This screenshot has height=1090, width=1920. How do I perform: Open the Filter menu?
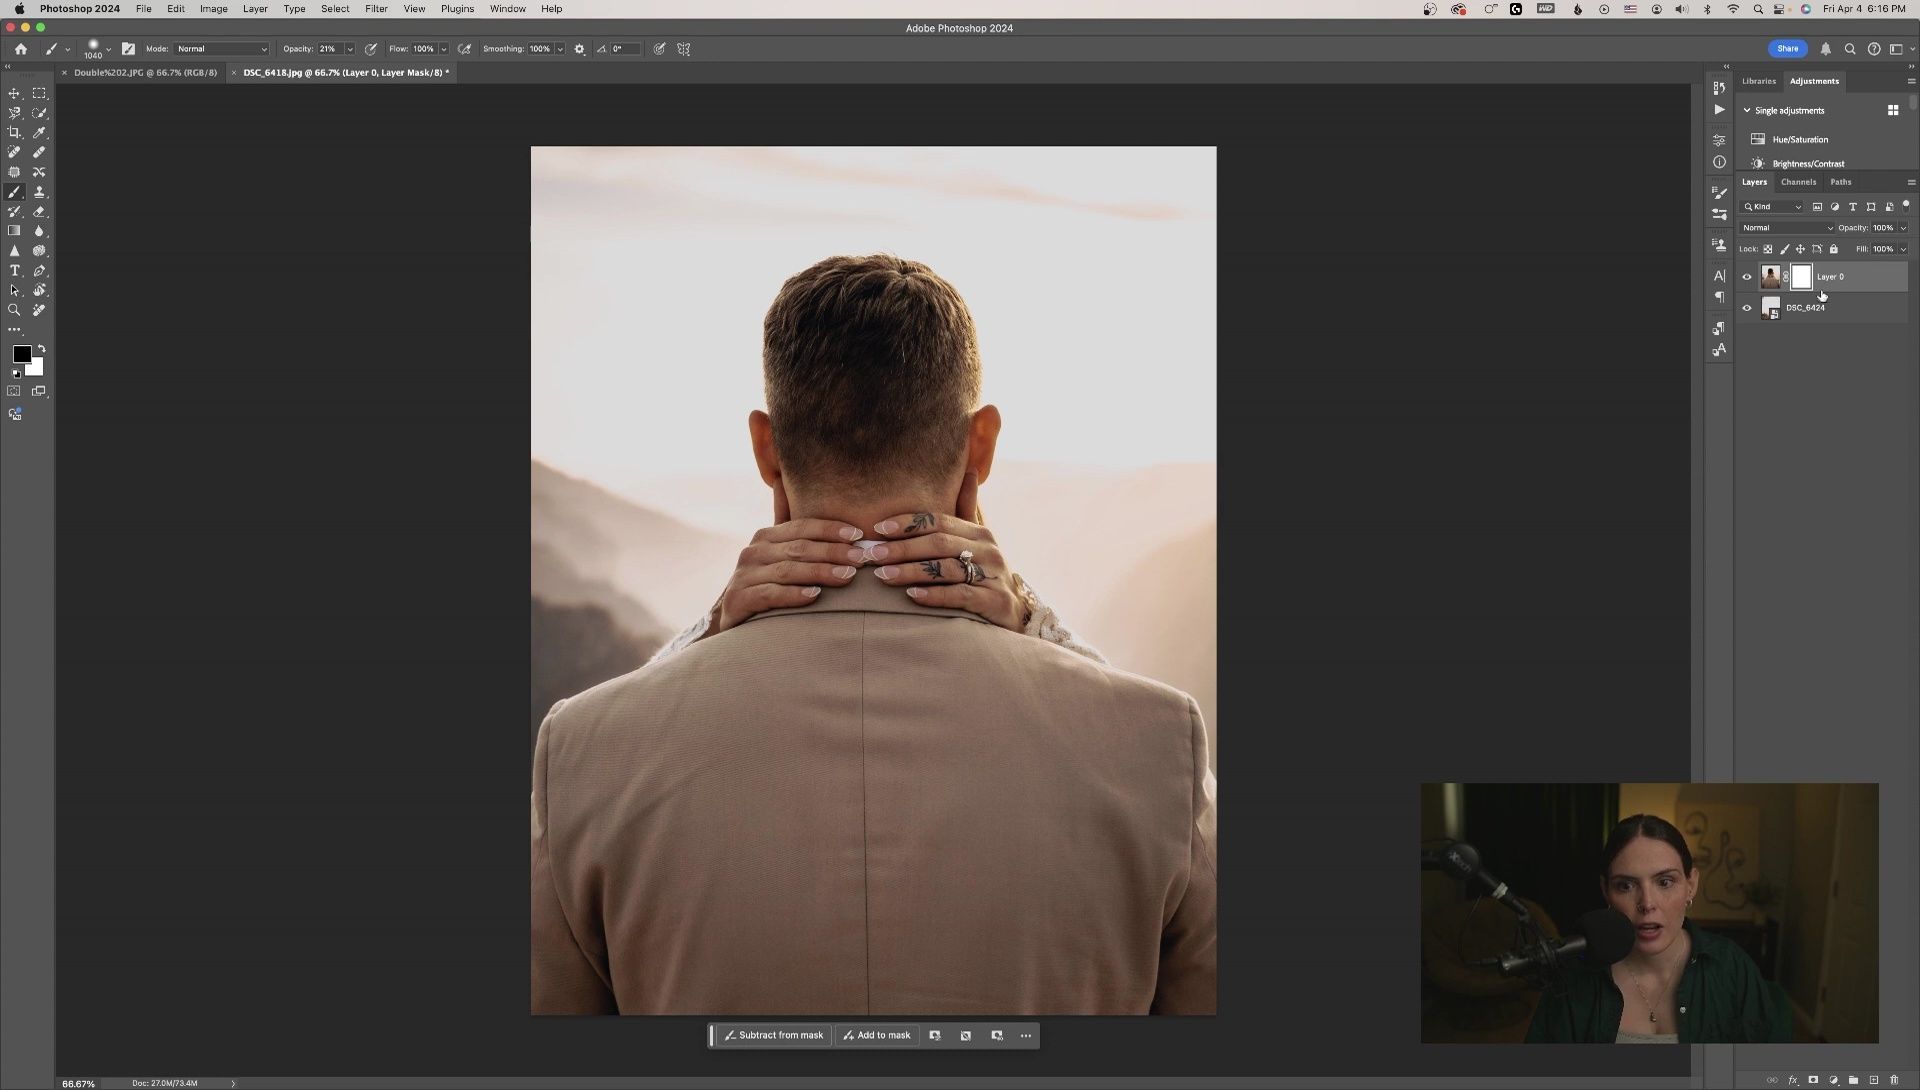(x=376, y=9)
